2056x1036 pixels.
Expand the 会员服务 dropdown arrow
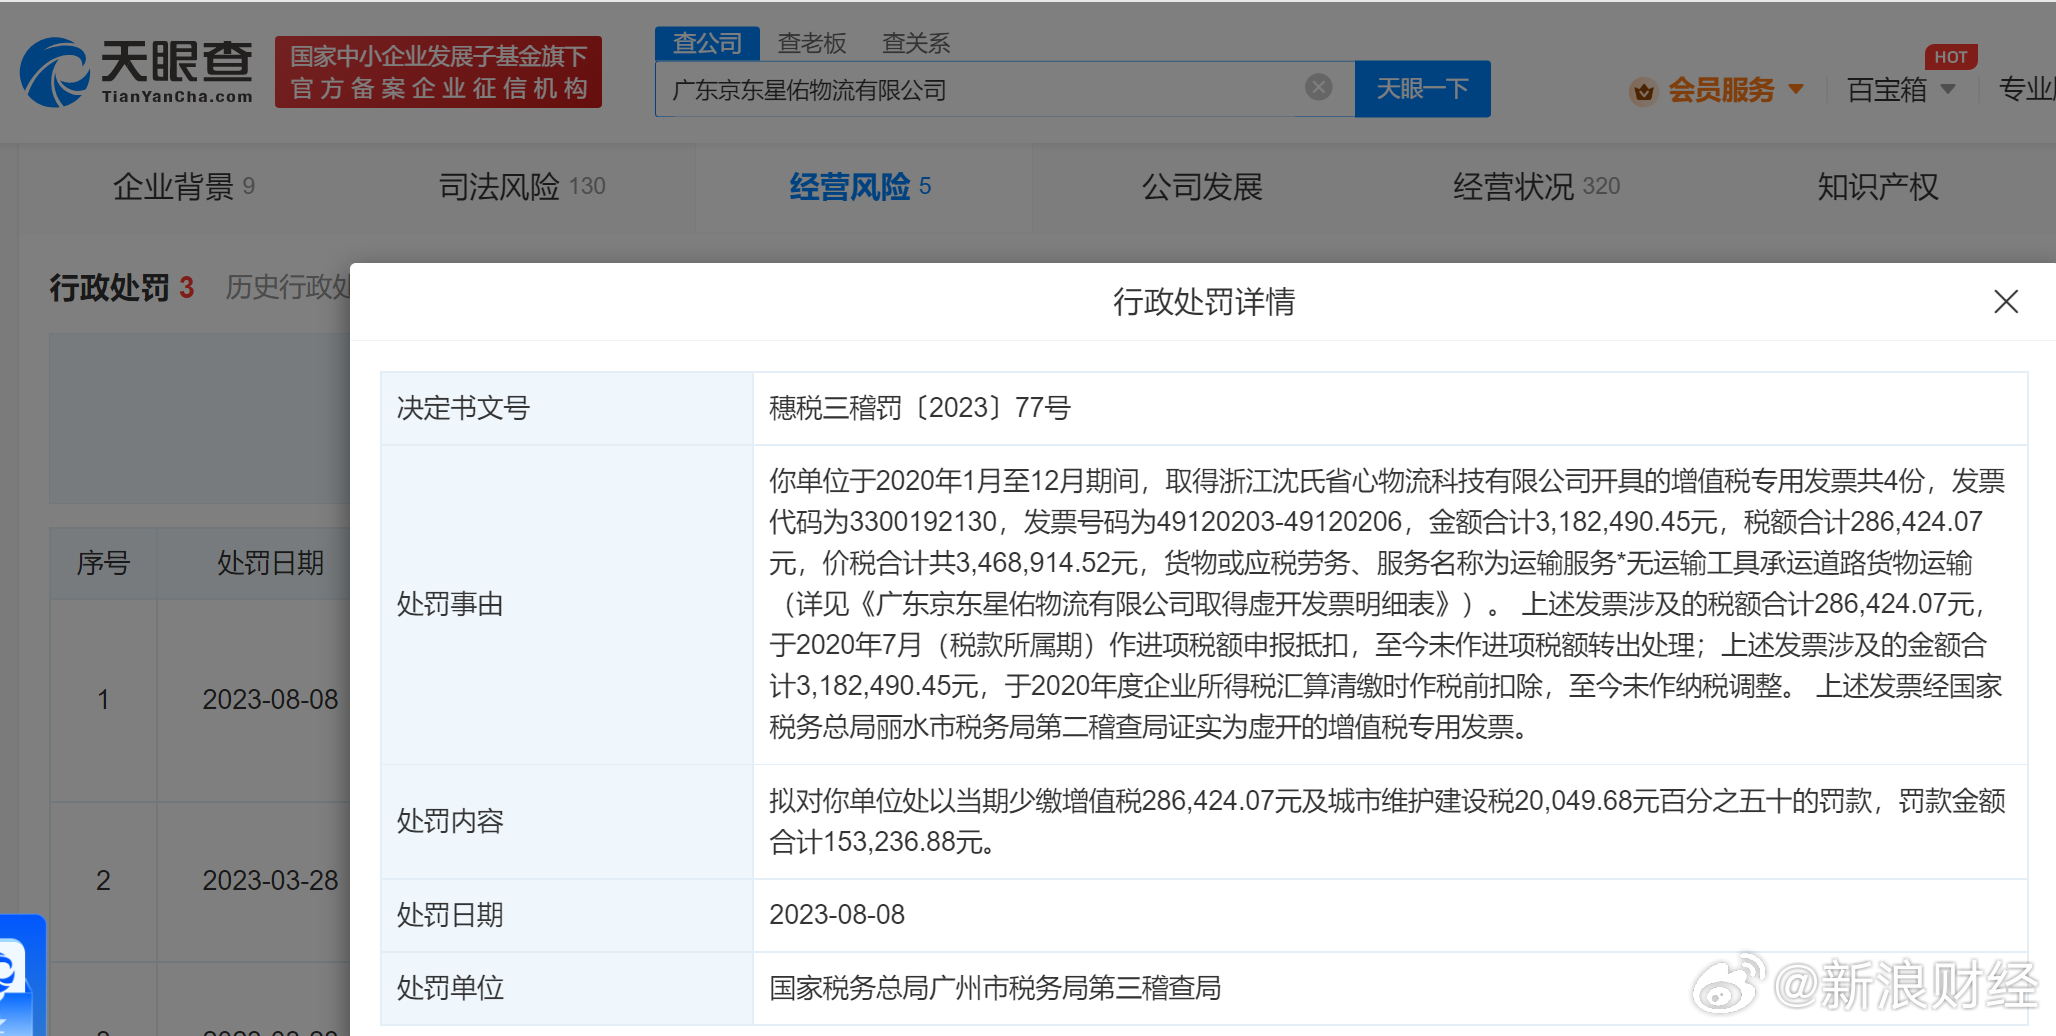pyautogui.click(x=1796, y=89)
